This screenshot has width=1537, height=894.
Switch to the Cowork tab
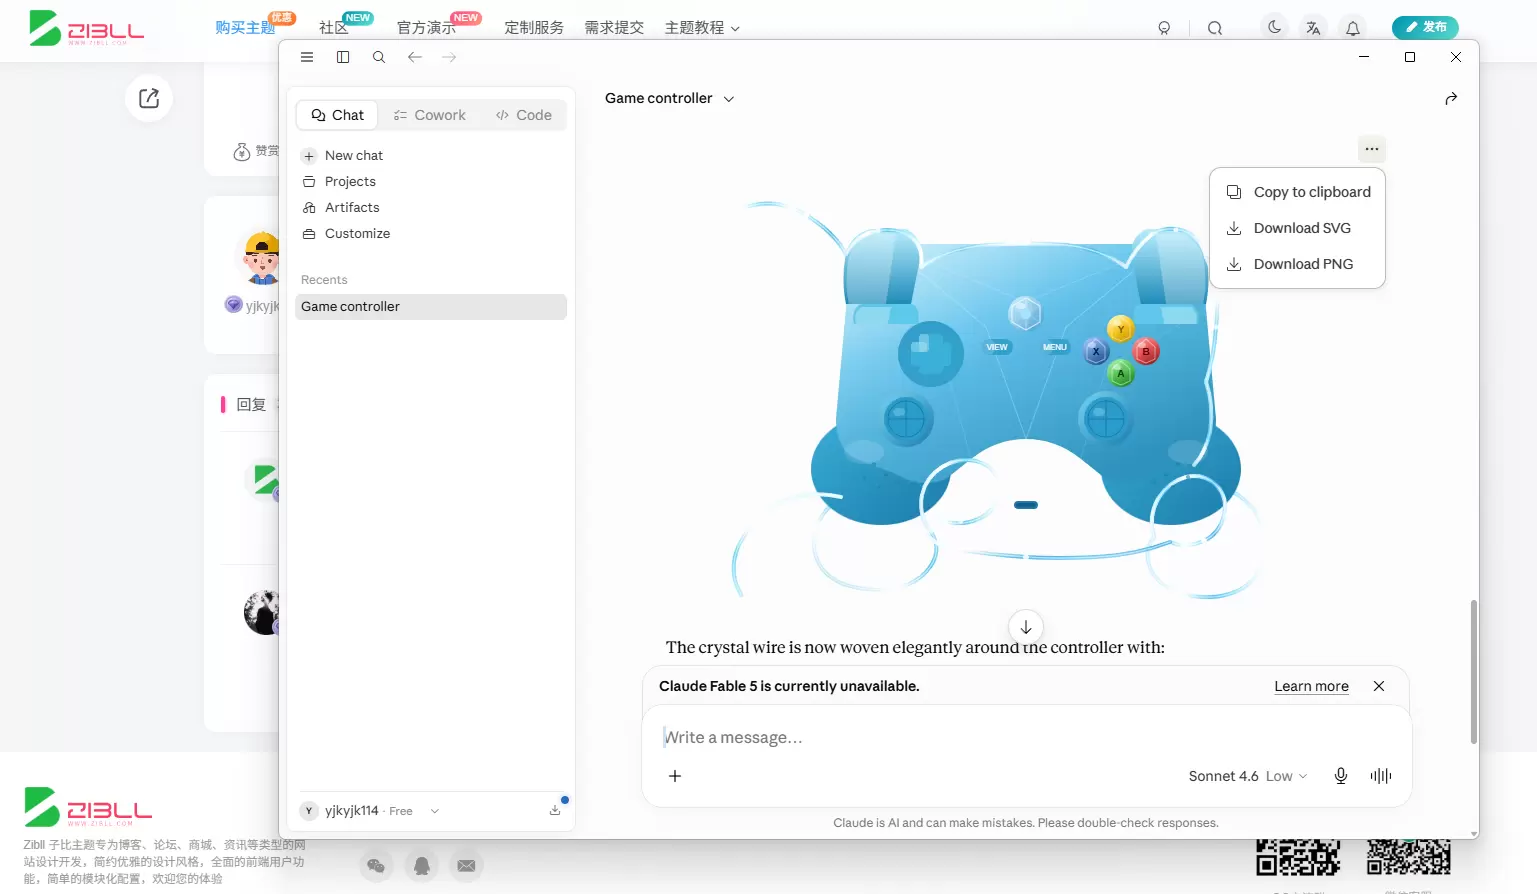point(430,115)
